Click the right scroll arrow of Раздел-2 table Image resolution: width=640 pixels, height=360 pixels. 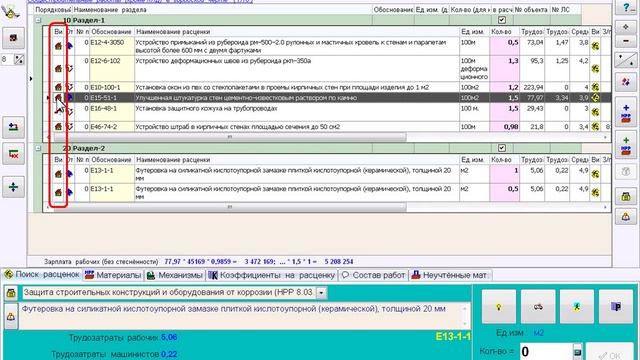click(x=605, y=207)
